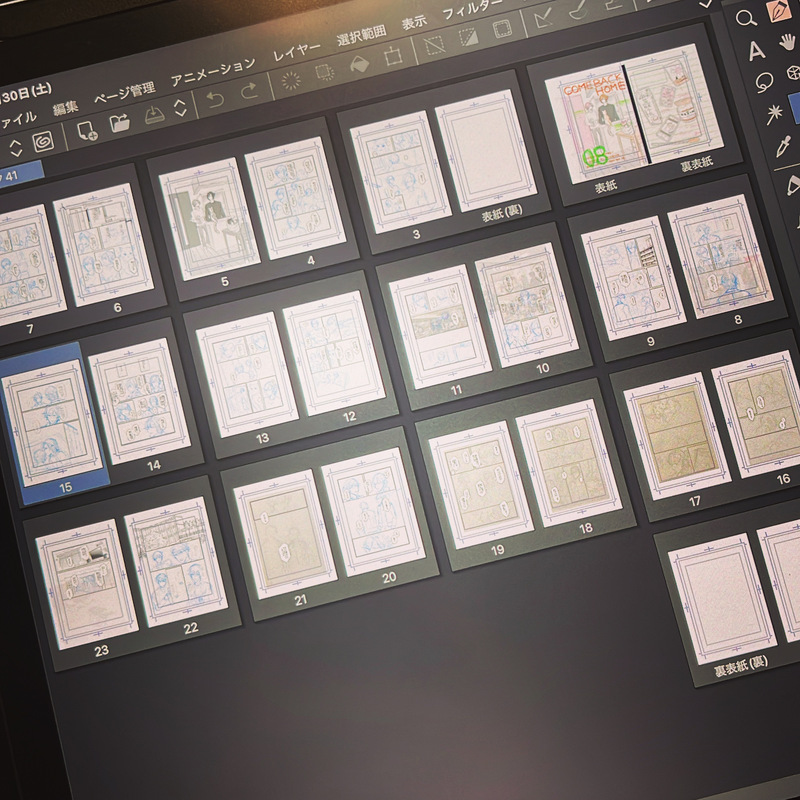Select page 13 thumbnail
800x800 pixels.
tap(247, 375)
